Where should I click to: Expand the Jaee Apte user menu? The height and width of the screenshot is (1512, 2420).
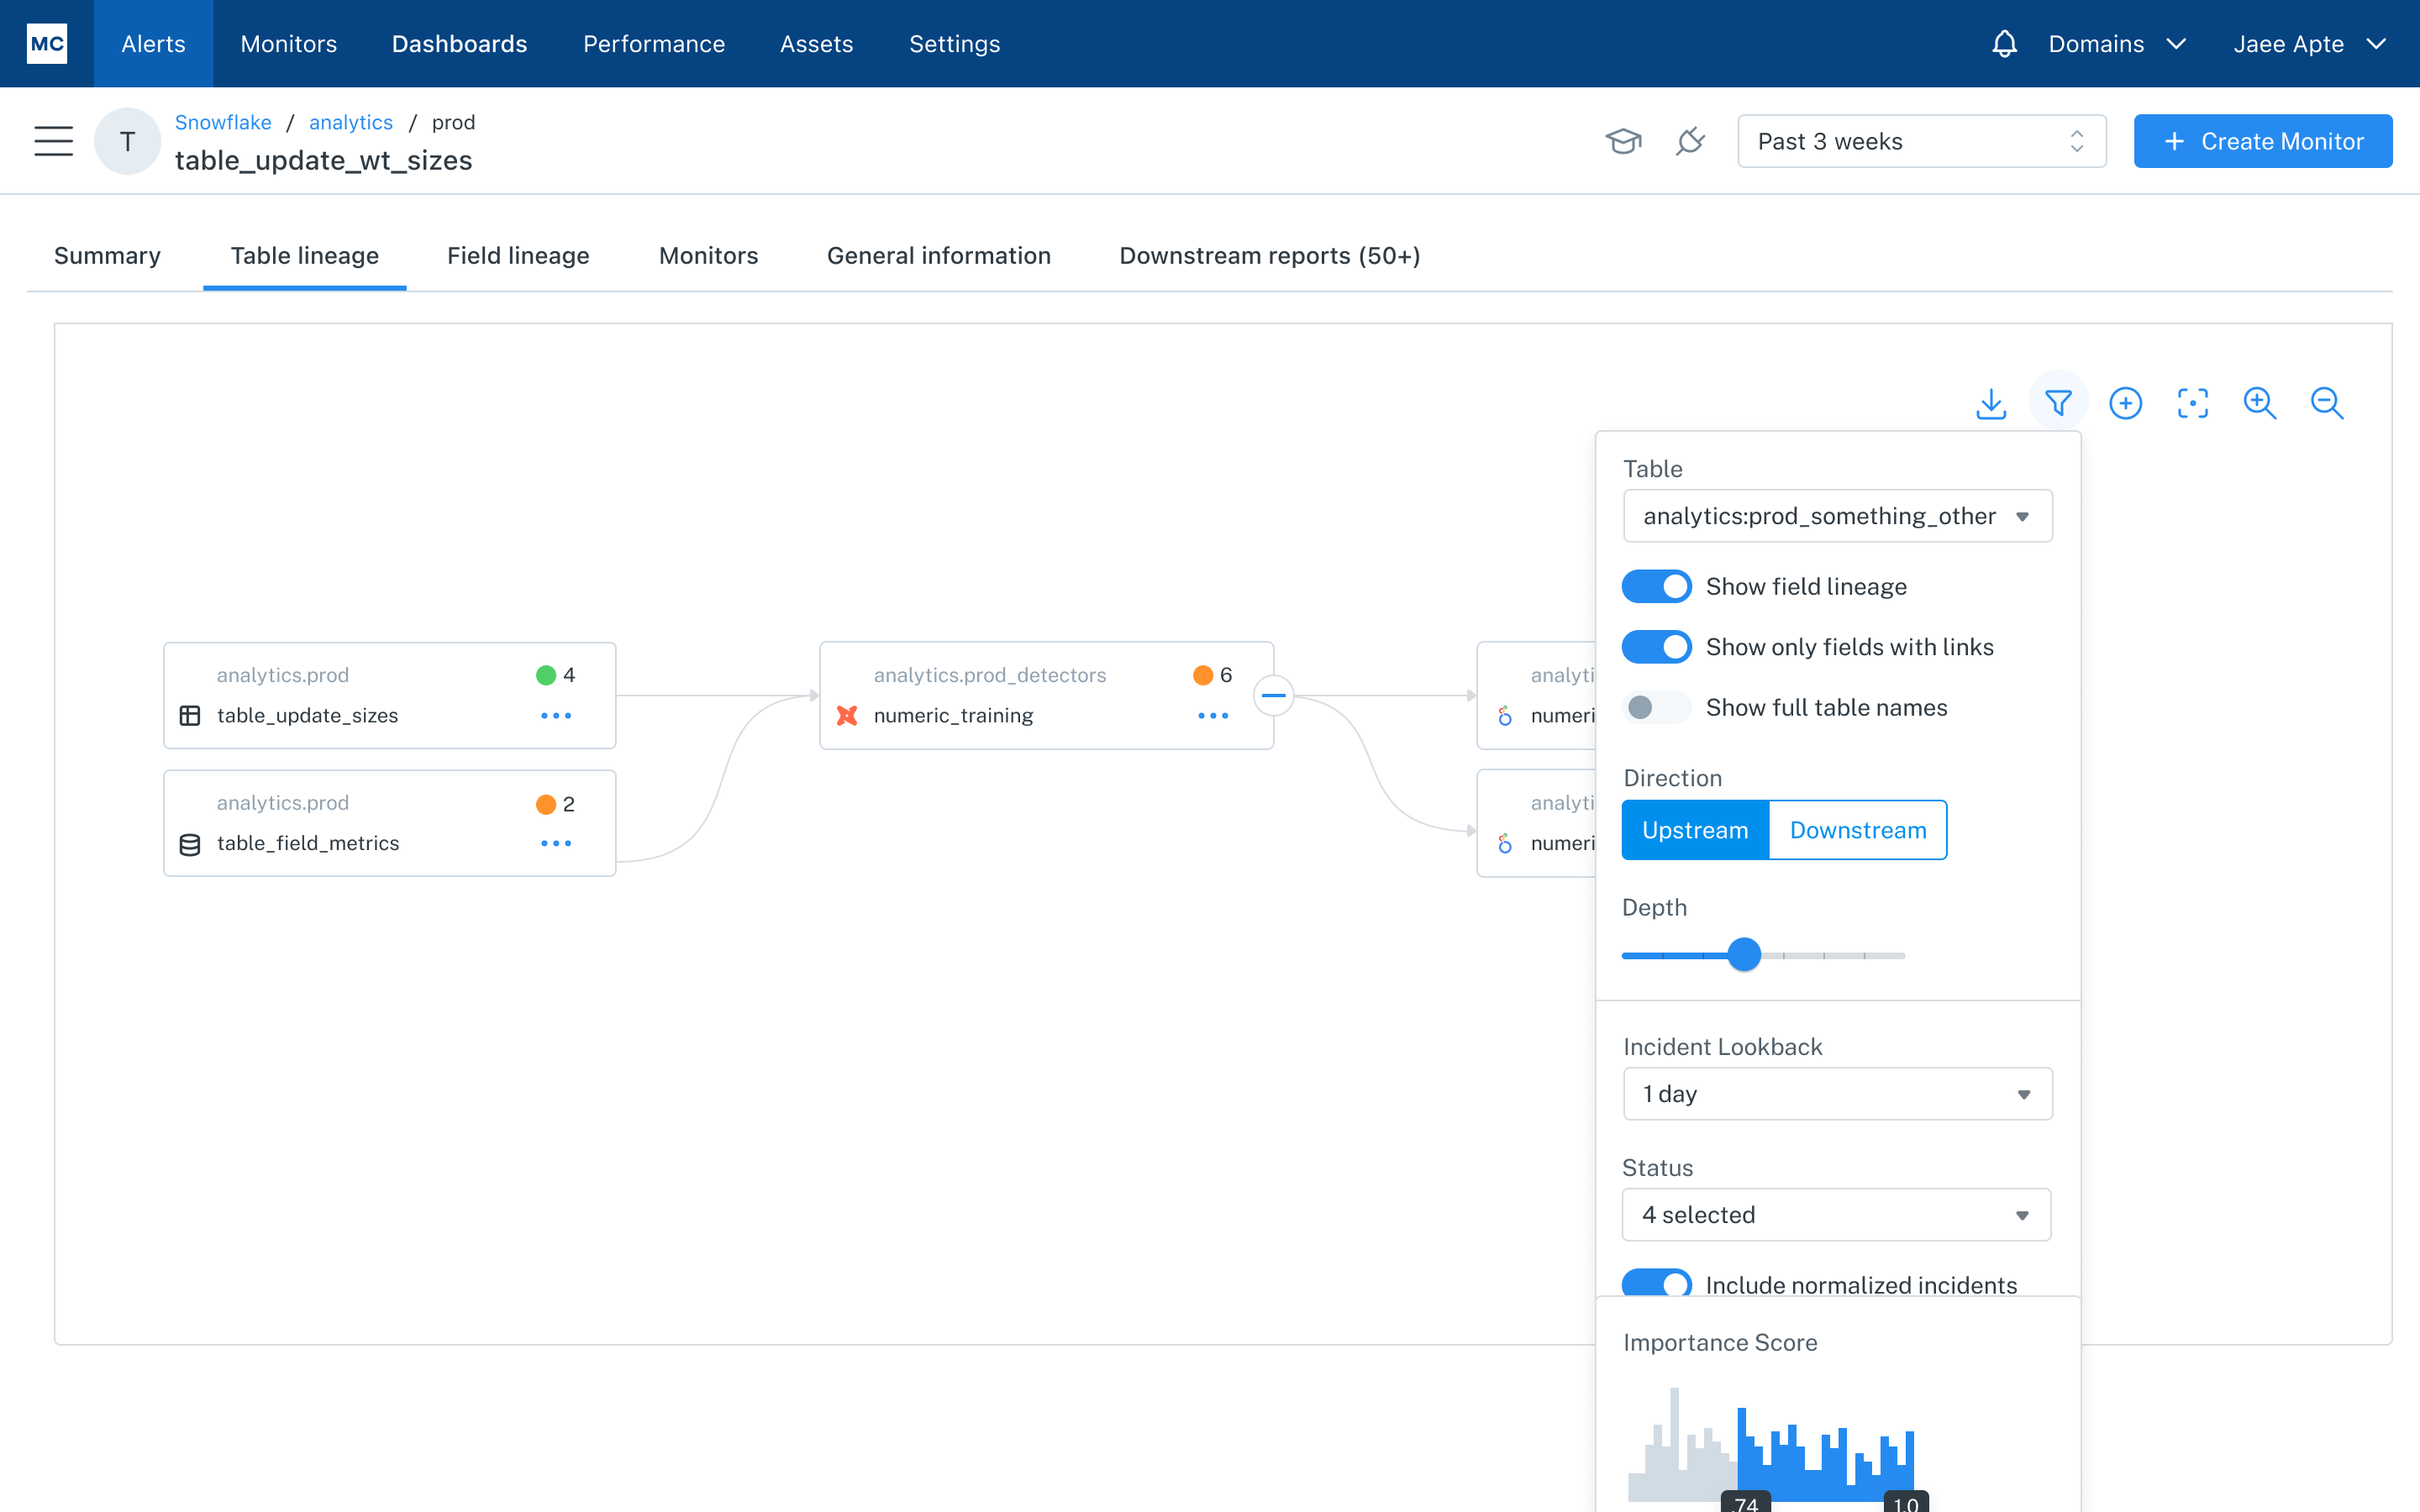(x=2310, y=44)
